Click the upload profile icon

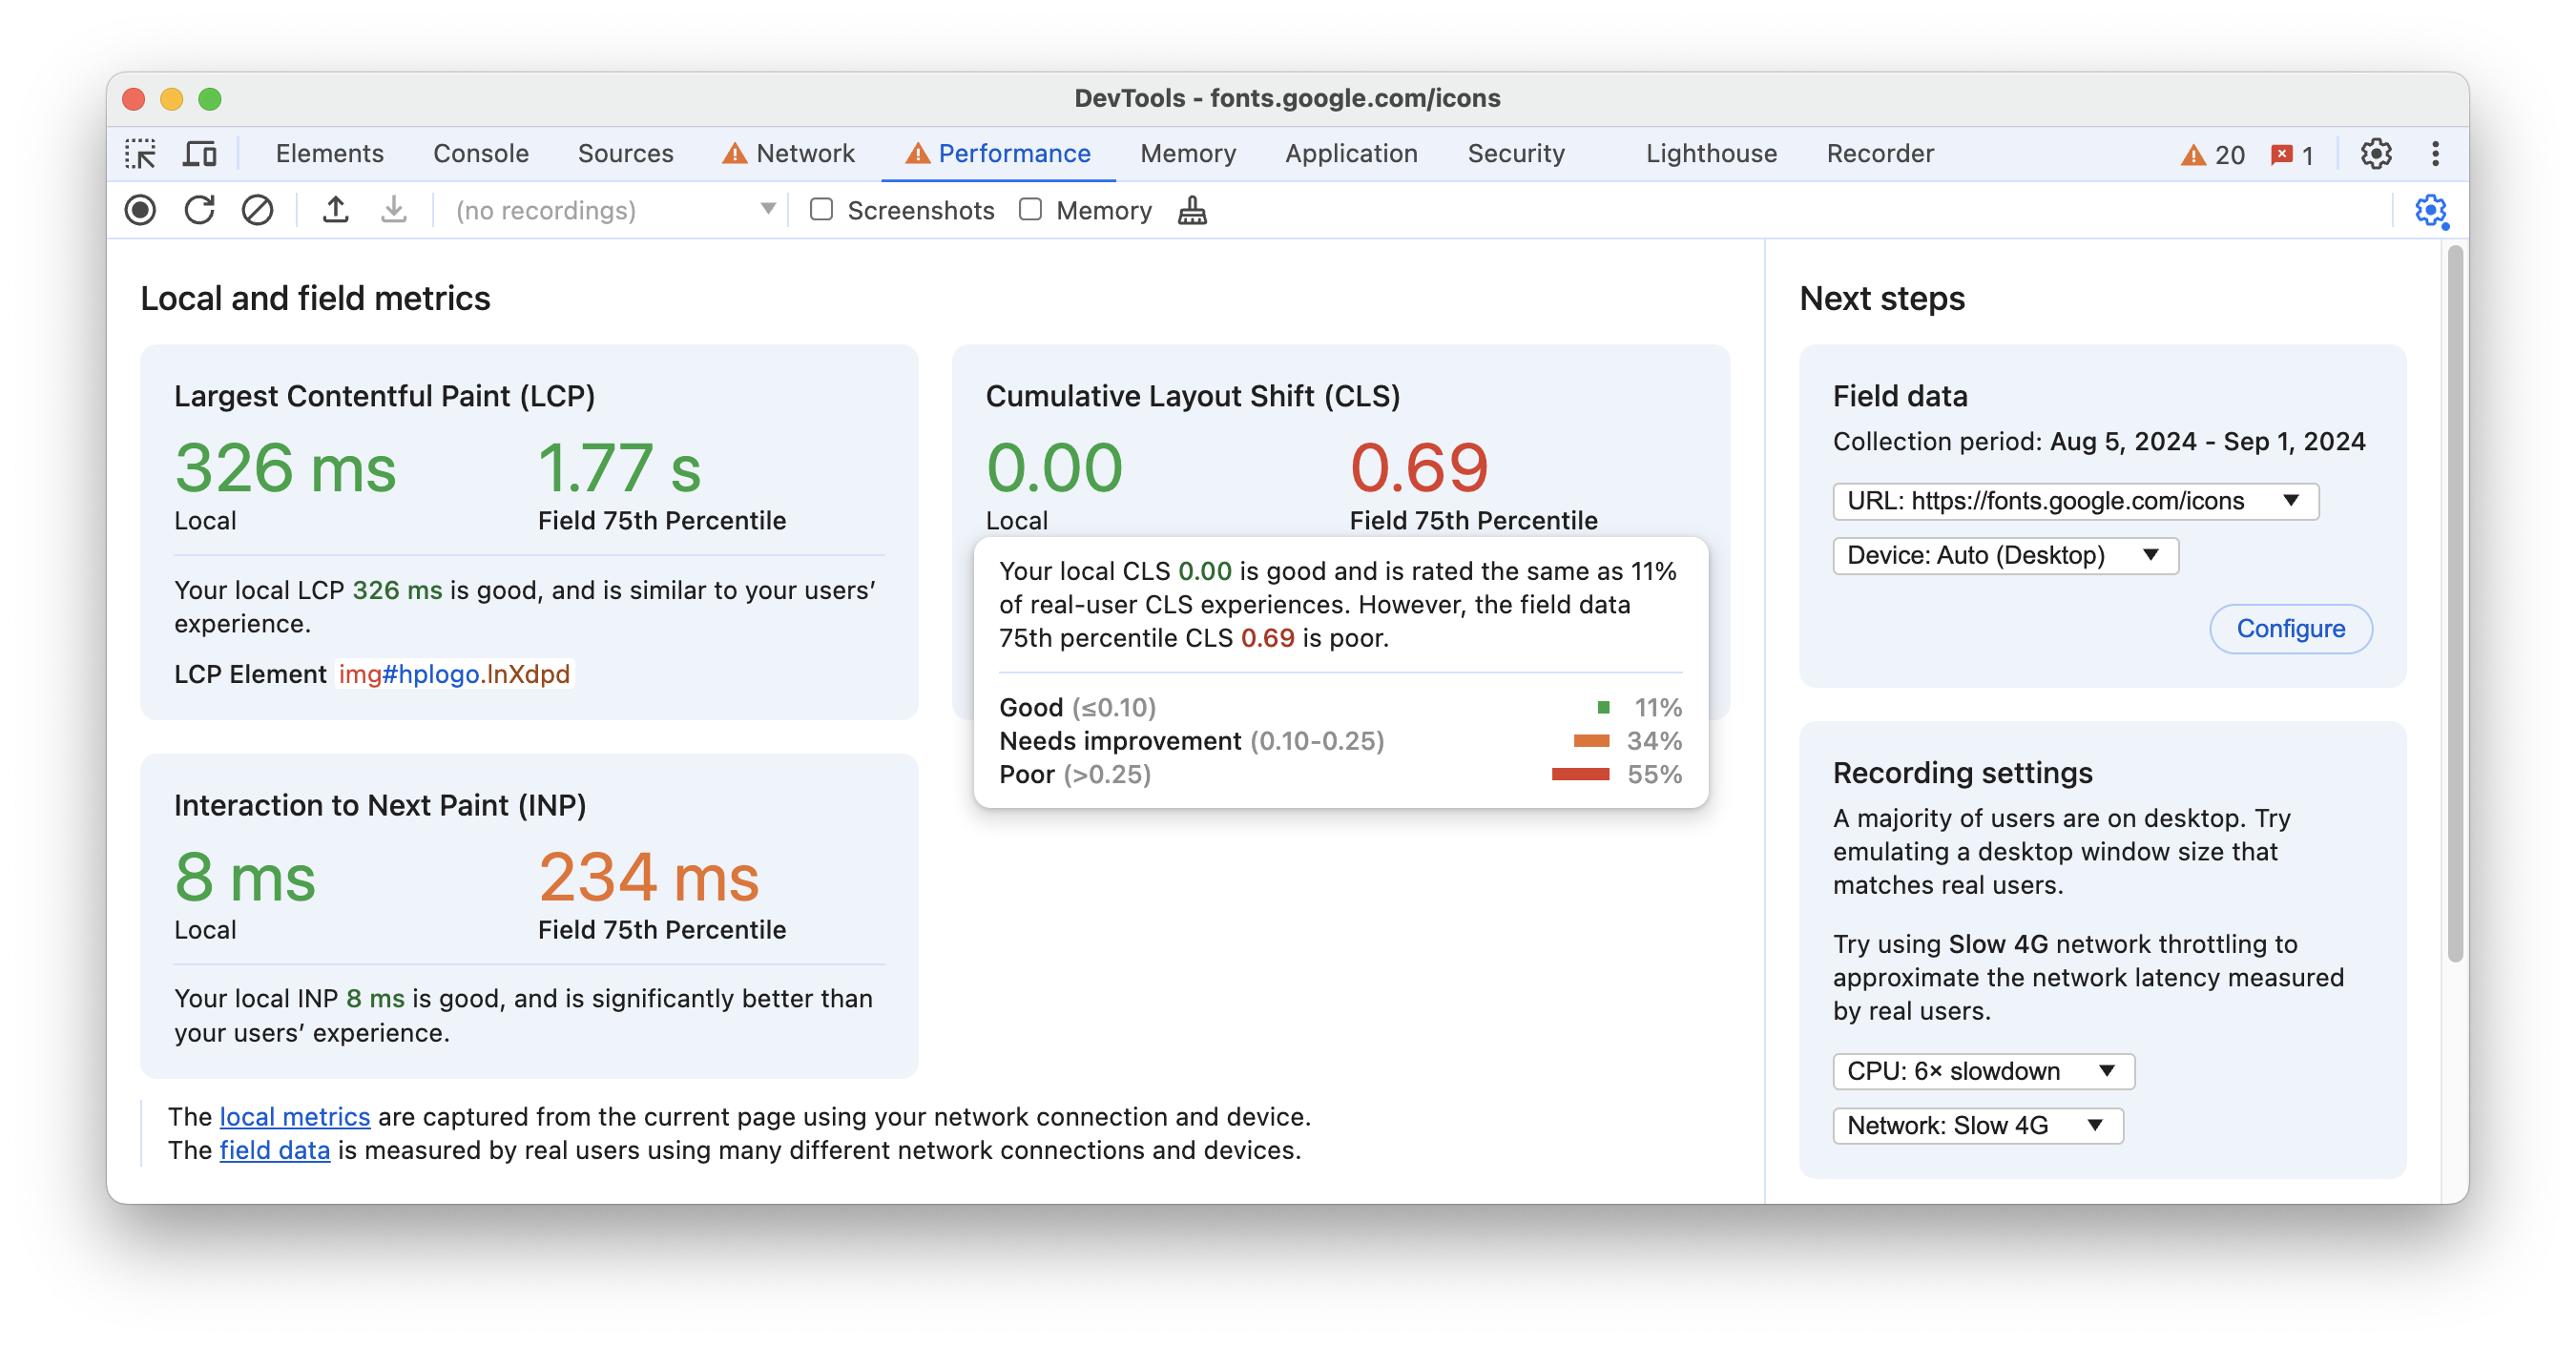pyautogui.click(x=336, y=210)
